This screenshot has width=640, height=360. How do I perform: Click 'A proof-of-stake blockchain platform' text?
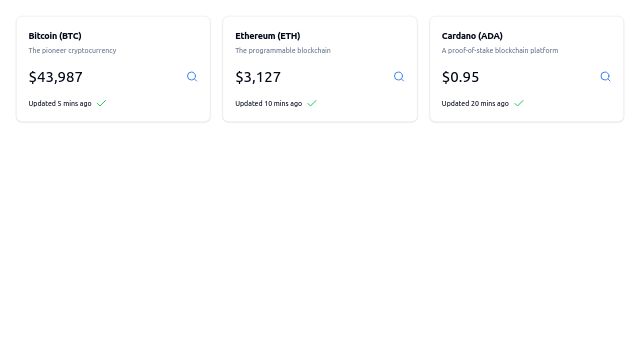point(500,51)
